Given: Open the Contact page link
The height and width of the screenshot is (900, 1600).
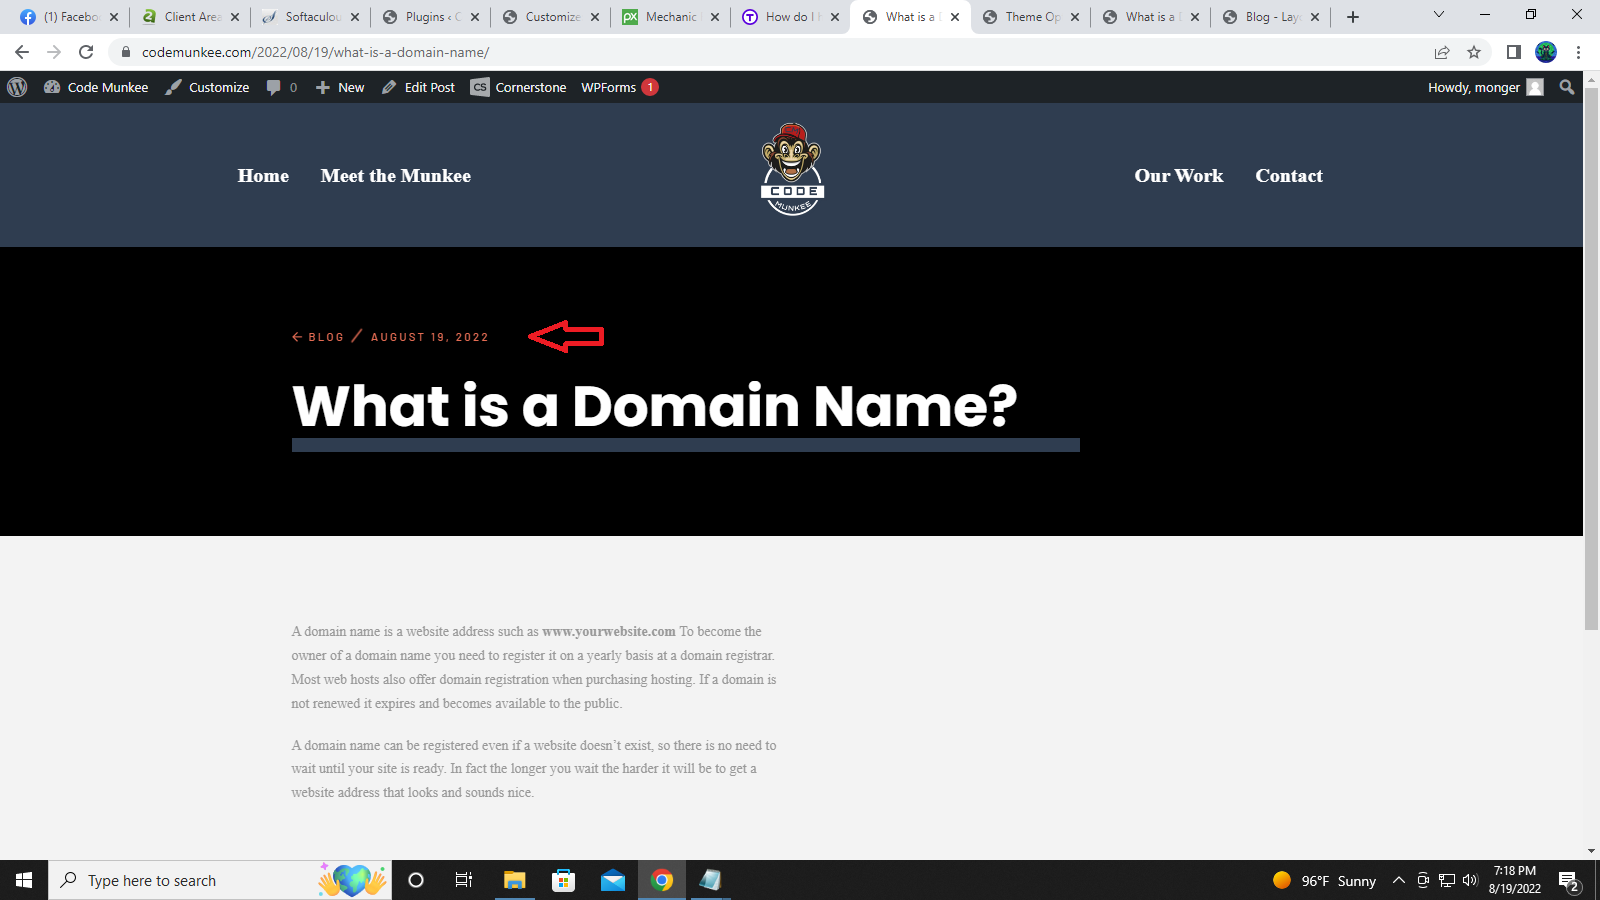Looking at the screenshot, I should coord(1288,176).
